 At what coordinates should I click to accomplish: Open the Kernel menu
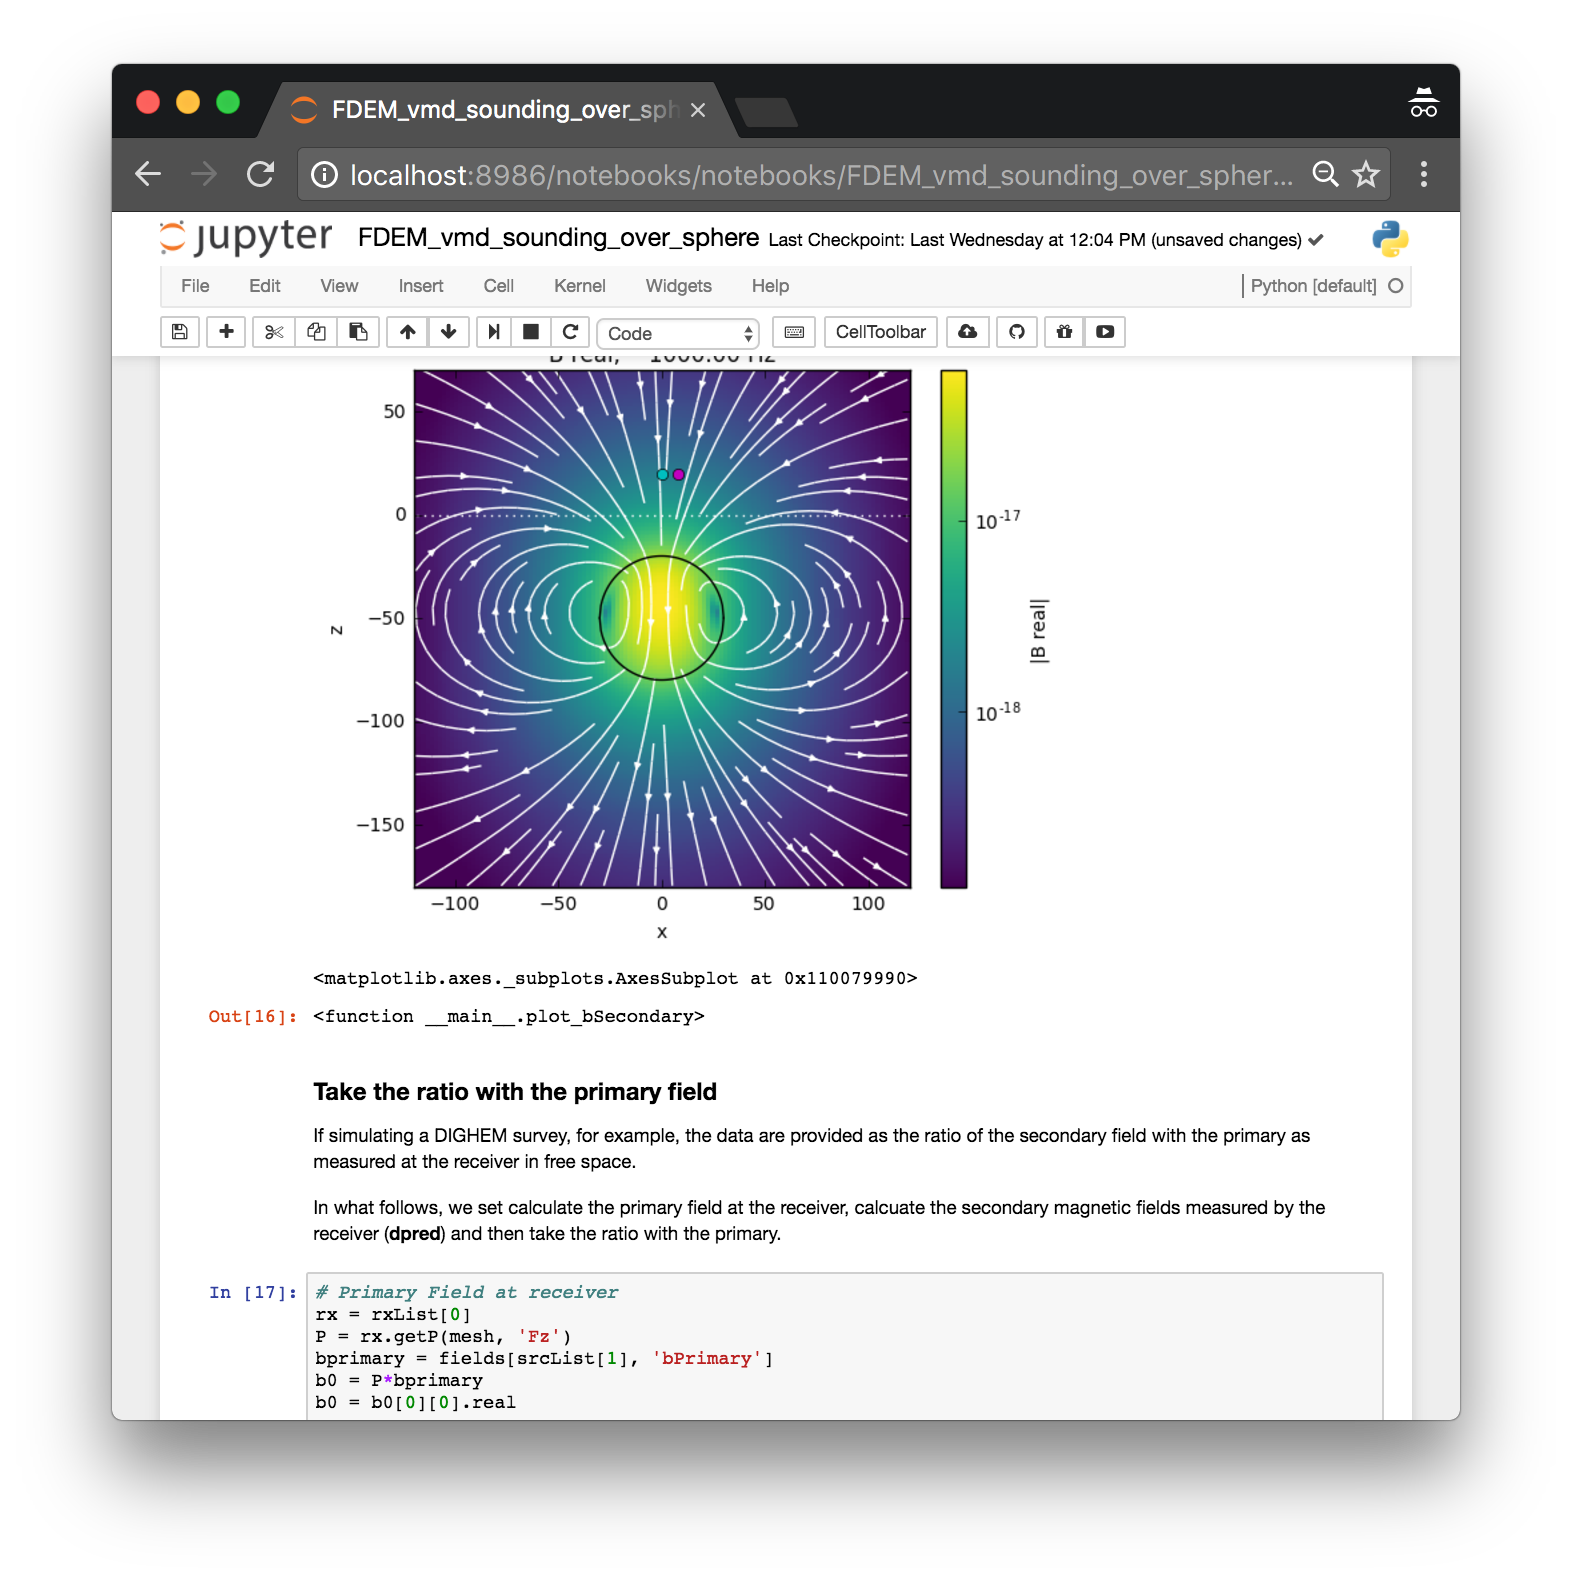[x=580, y=286]
